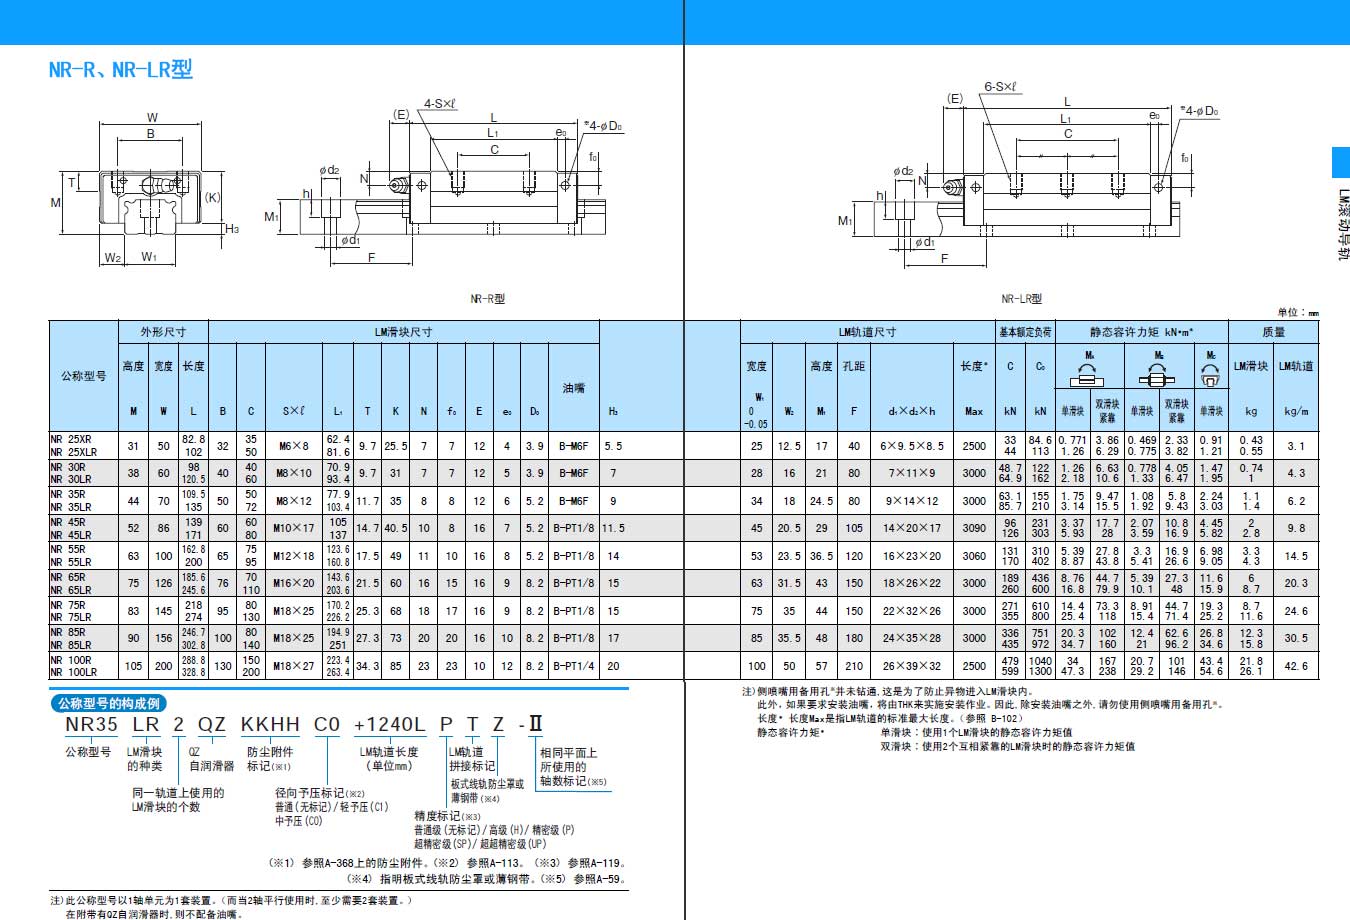Select the 'NR 55LR' model row label
This screenshot has width=1350, height=920.
[x=71, y=562]
